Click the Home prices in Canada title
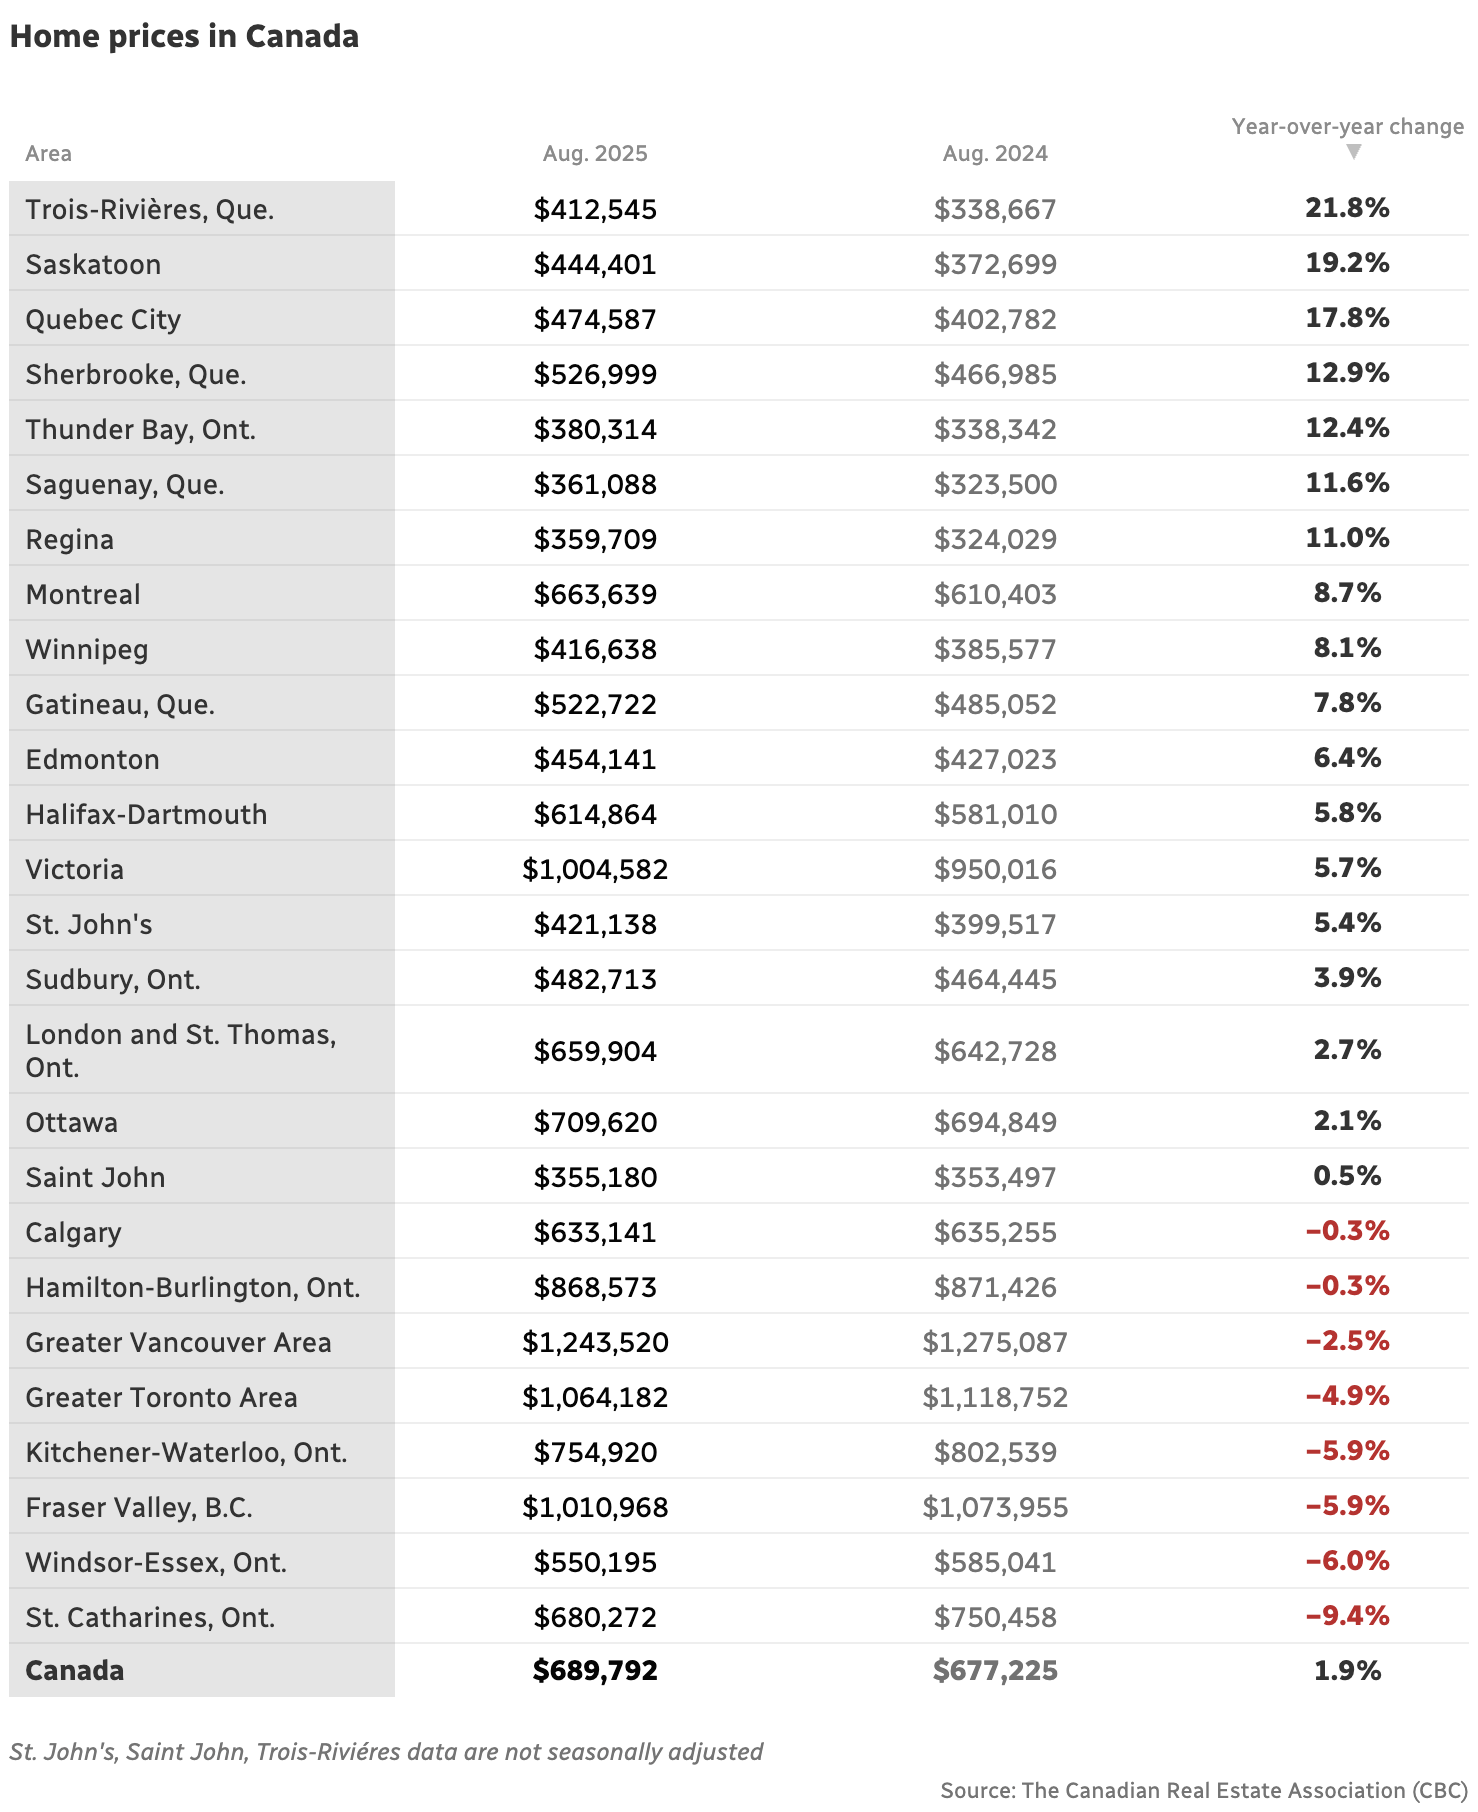 [x=185, y=37]
